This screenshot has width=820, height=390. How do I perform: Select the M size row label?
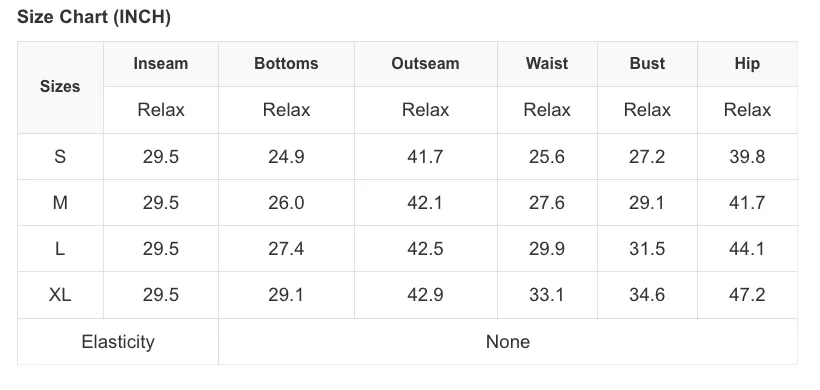(60, 202)
